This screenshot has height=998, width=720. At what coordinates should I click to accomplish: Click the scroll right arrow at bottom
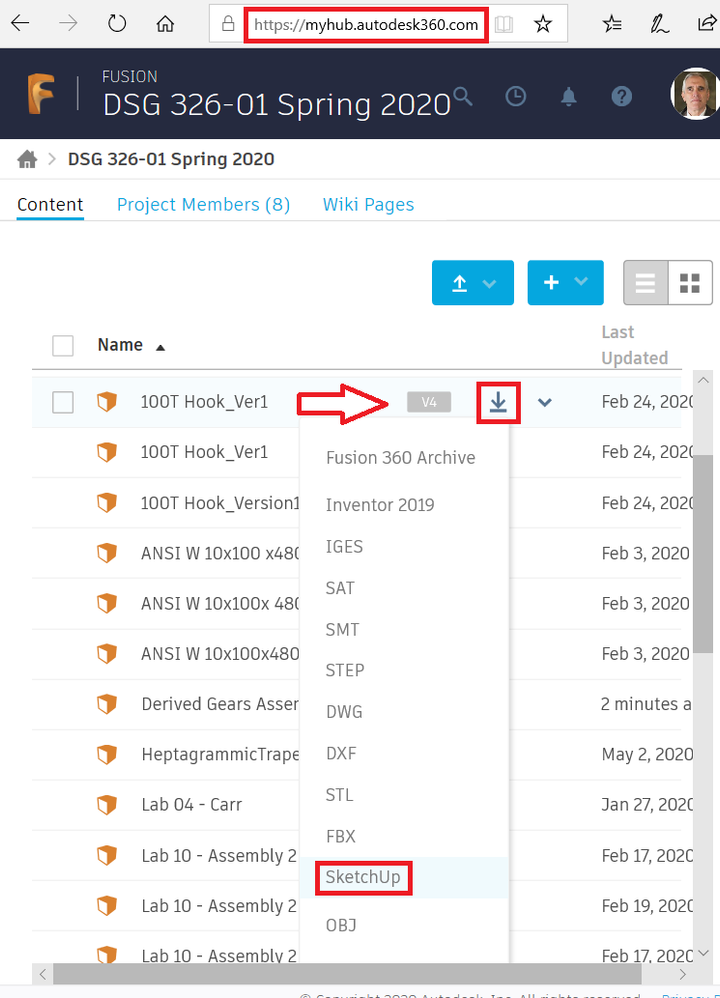(682, 974)
